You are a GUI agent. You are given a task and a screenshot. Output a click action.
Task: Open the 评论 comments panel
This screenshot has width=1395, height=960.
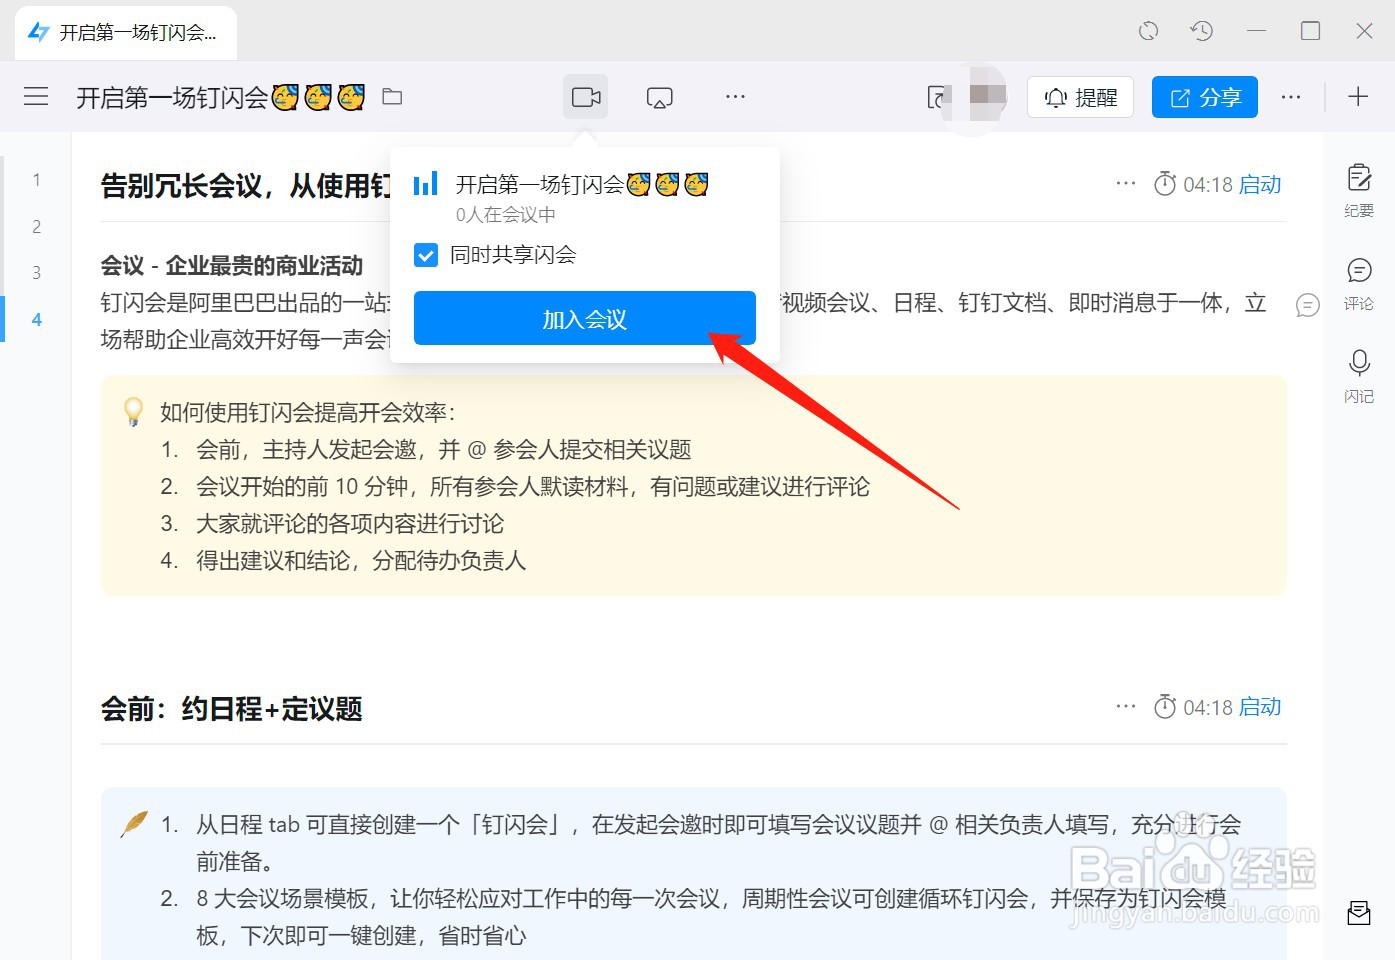pos(1359,284)
